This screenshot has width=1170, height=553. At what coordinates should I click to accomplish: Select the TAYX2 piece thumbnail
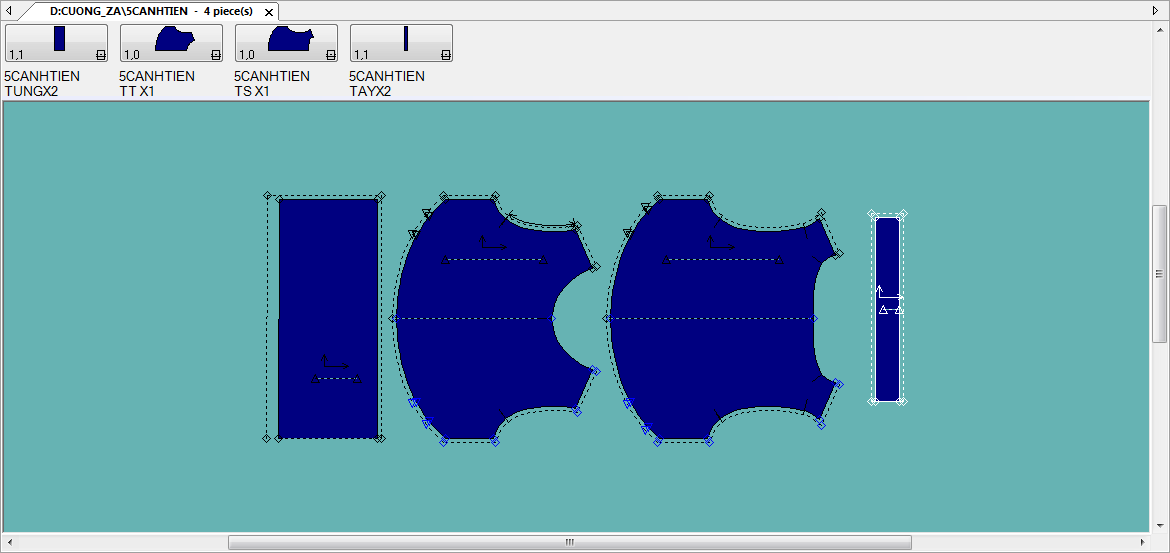tap(401, 42)
